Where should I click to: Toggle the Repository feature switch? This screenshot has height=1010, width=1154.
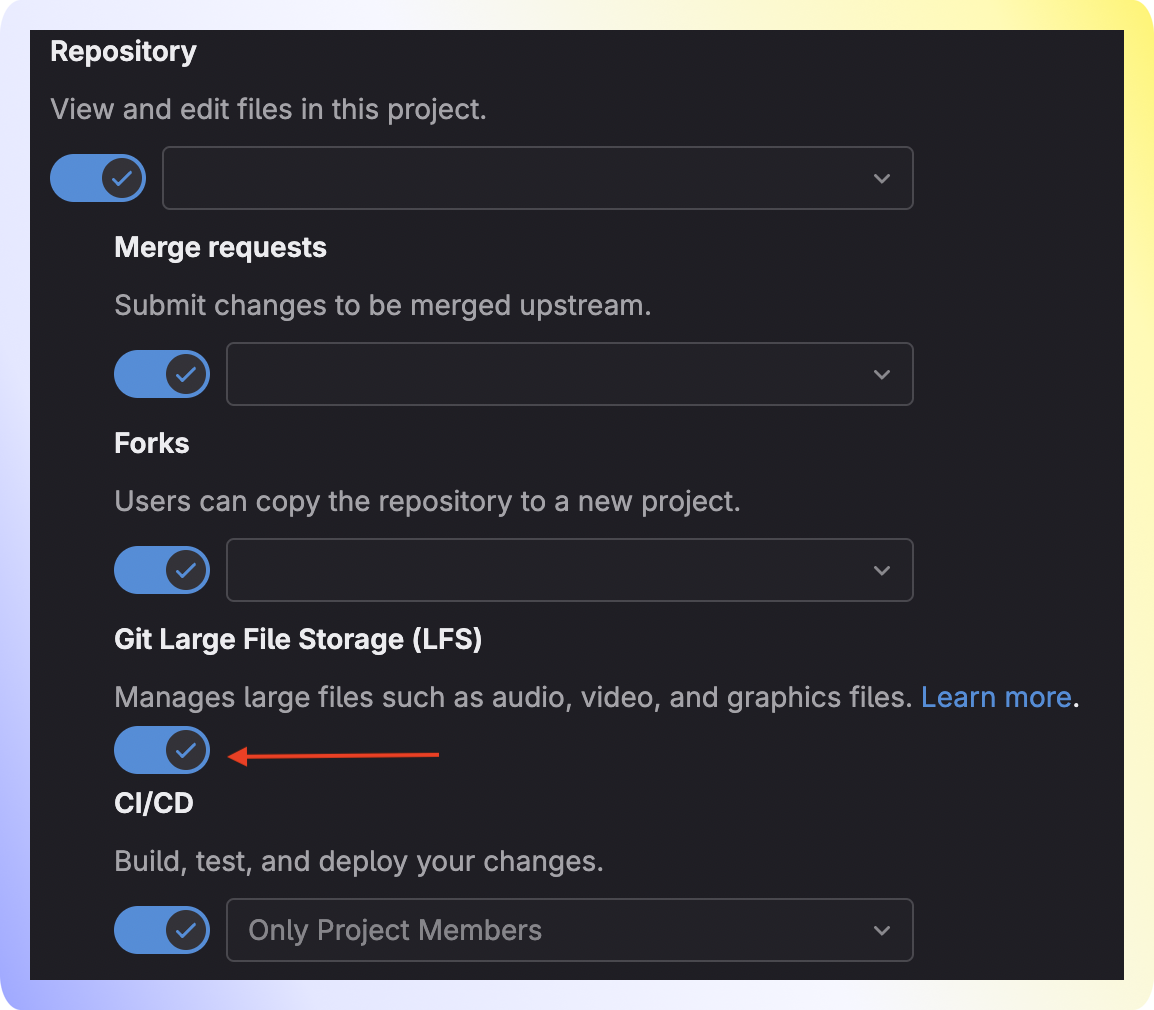(x=98, y=178)
